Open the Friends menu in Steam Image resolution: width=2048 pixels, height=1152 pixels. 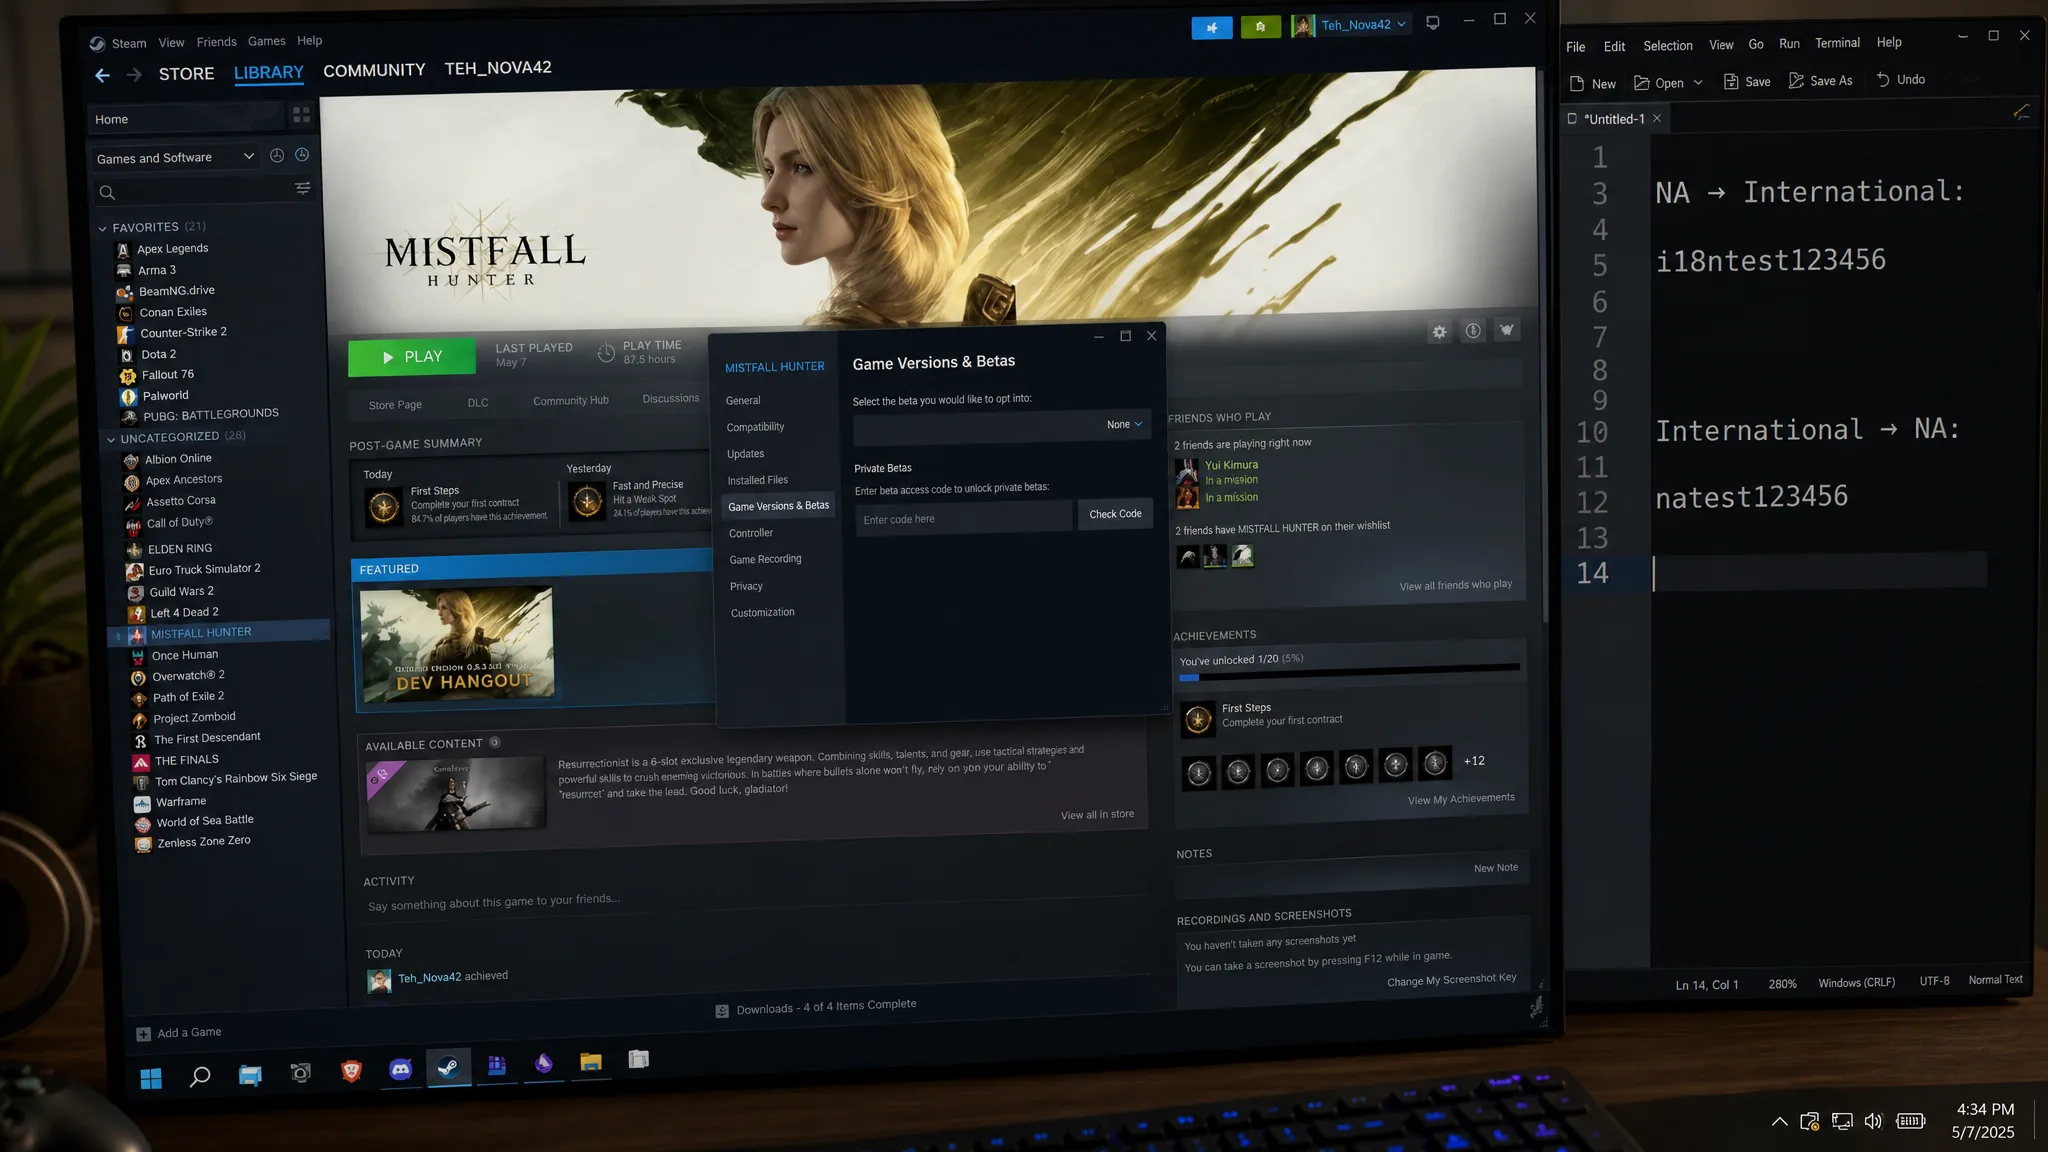(216, 42)
